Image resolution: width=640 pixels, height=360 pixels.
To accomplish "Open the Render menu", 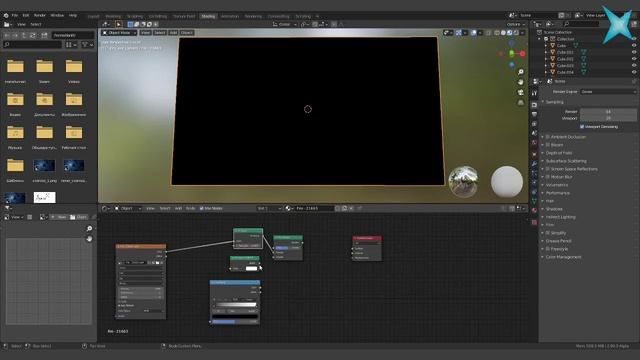I will [x=40, y=16].
